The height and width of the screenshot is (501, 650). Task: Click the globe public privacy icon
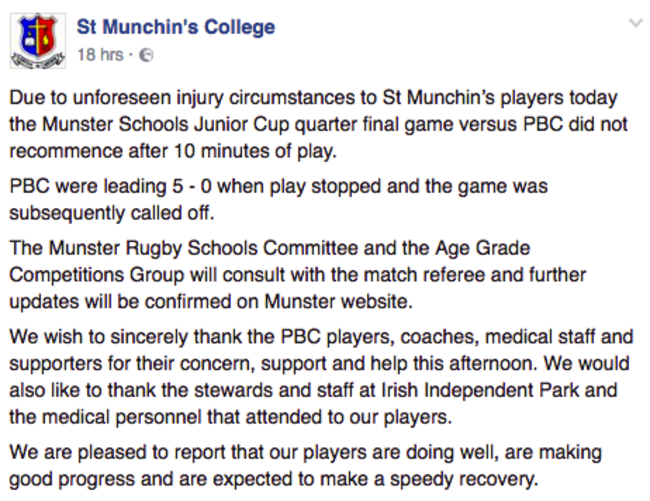point(146,55)
